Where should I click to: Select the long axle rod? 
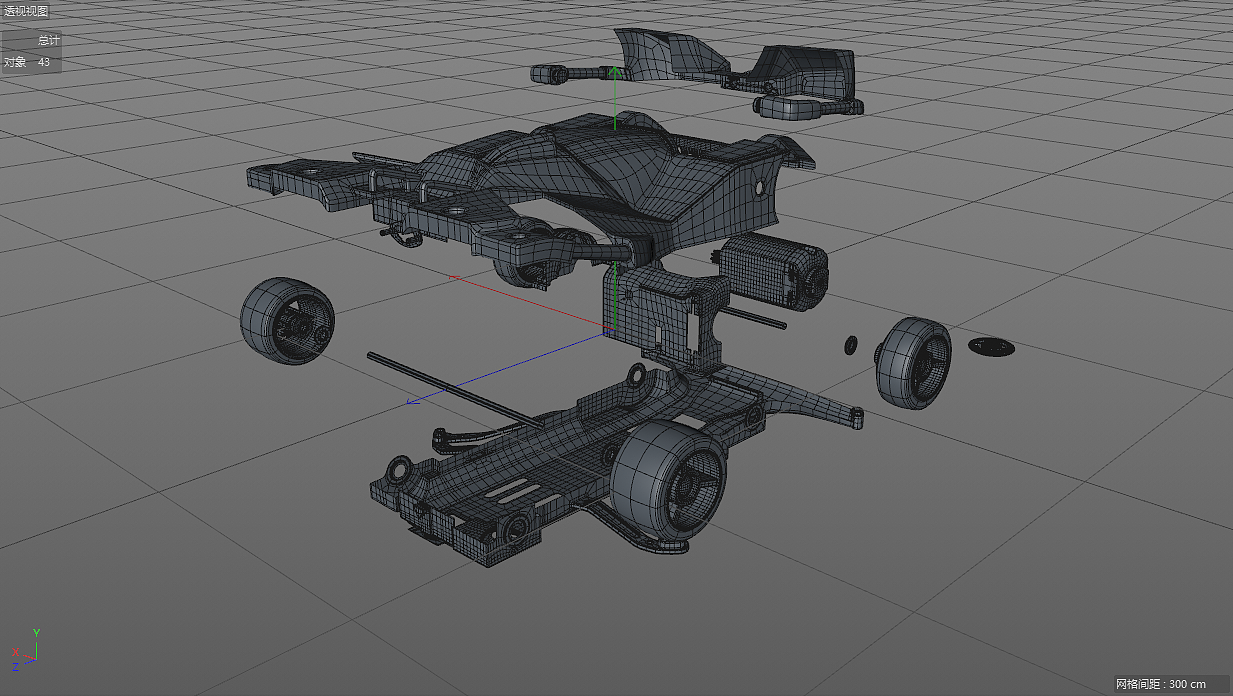coord(456,391)
